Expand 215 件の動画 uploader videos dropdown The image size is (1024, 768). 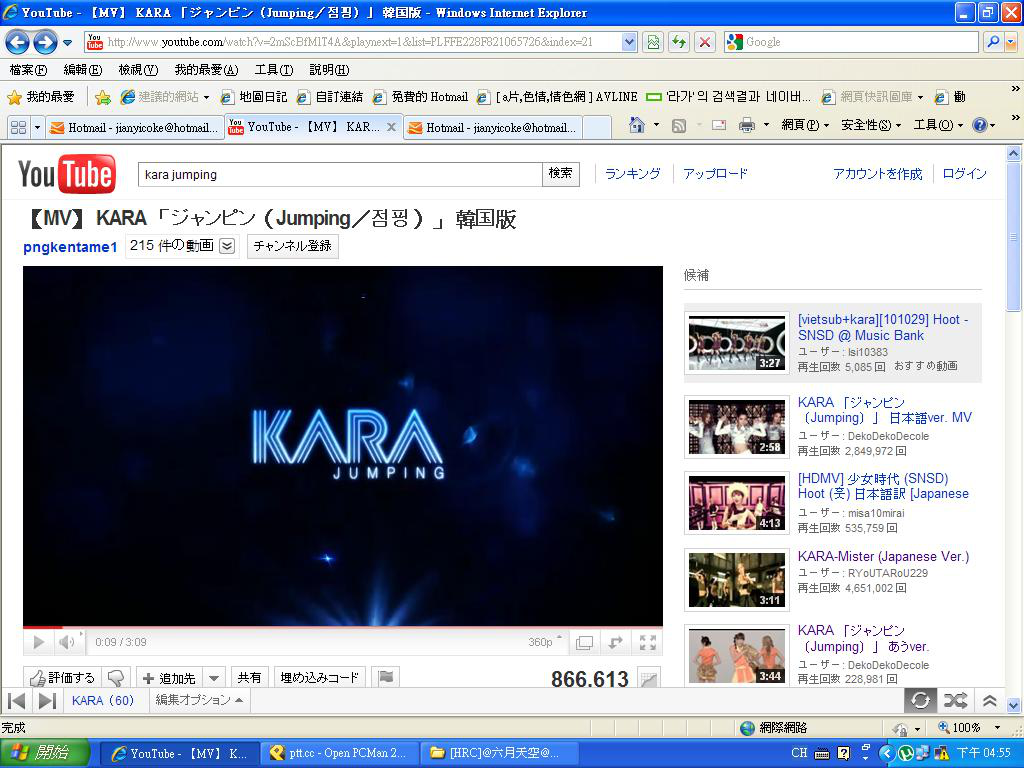(227, 246)
